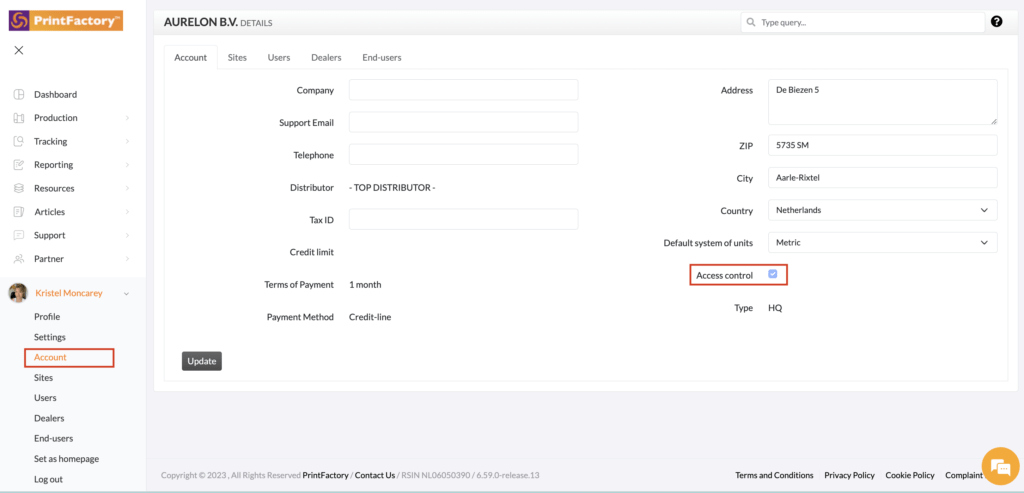Click the Support chat icon in sidebar
Viewport: 1024px width, 493px height.
pos(18,235)
